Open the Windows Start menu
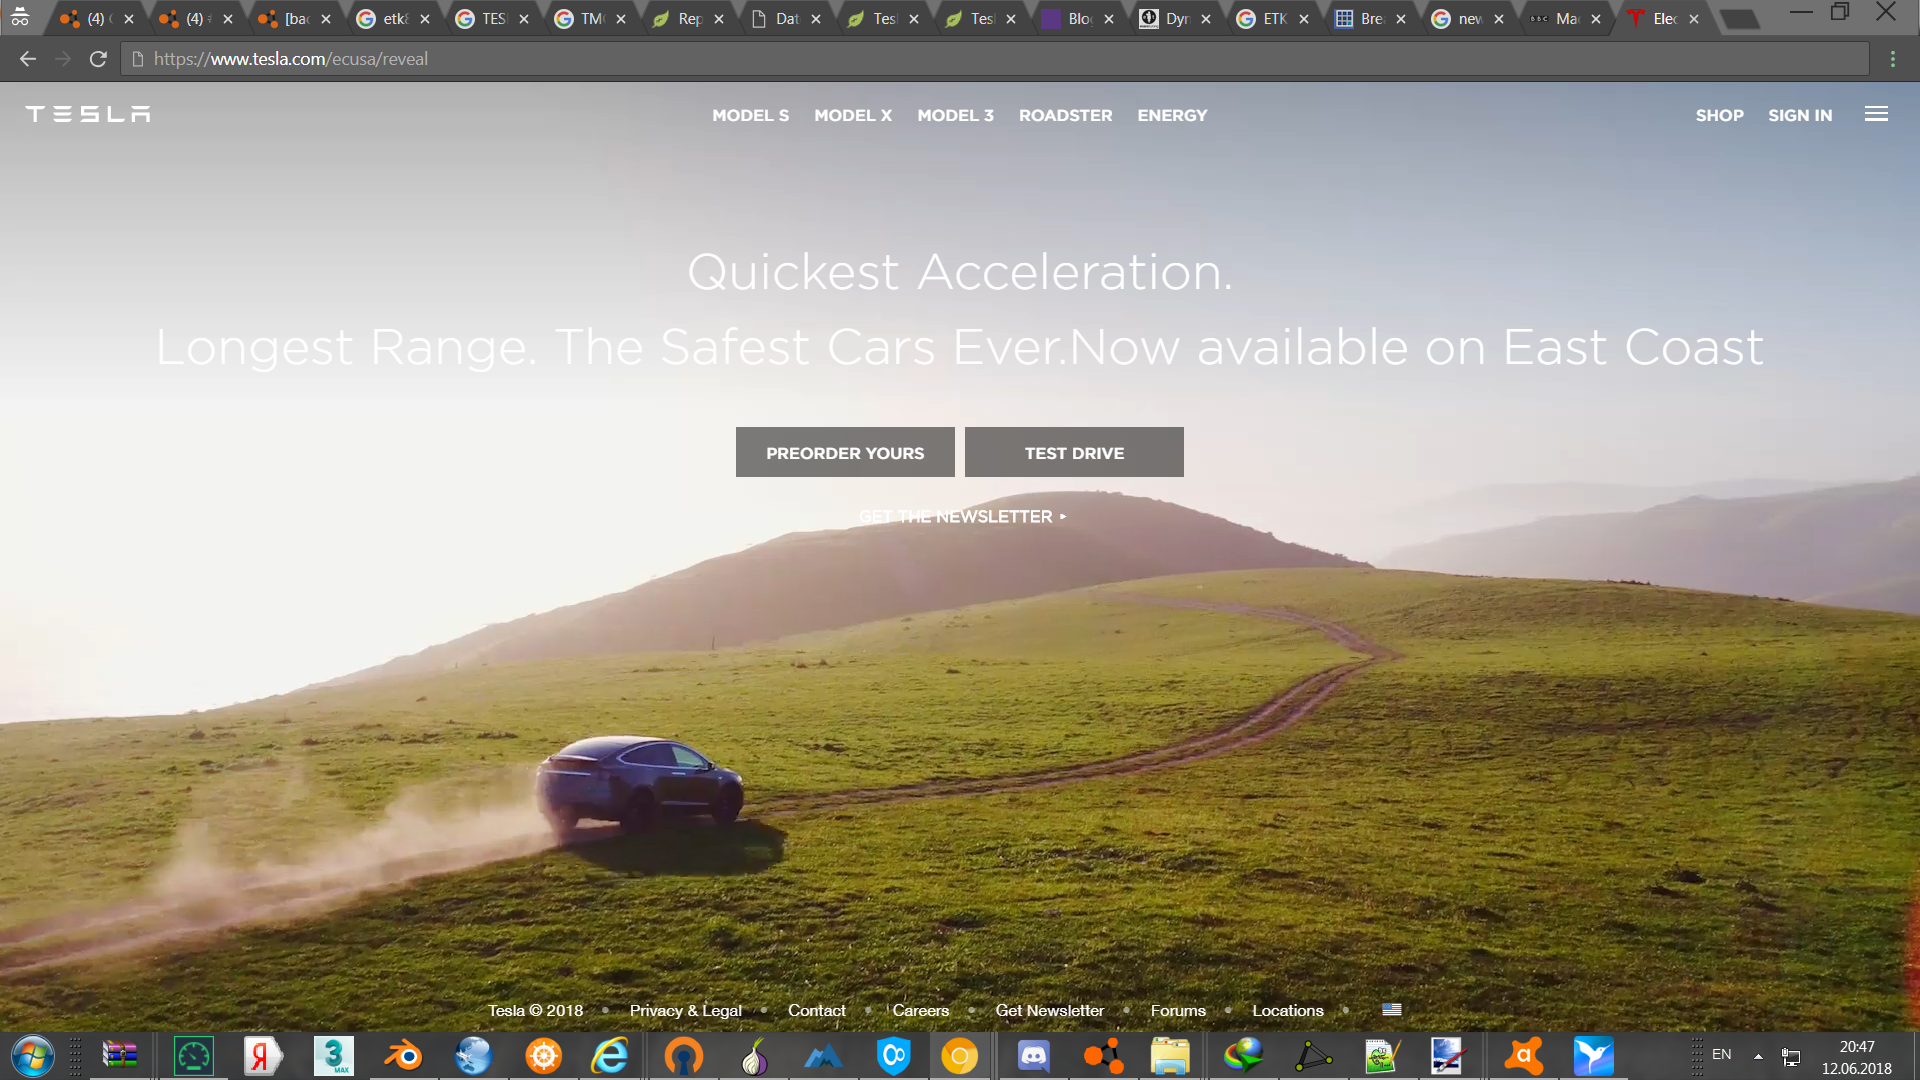Image resolution: width=1920 pixels, height=1080 pixels. coord(33,1056)
